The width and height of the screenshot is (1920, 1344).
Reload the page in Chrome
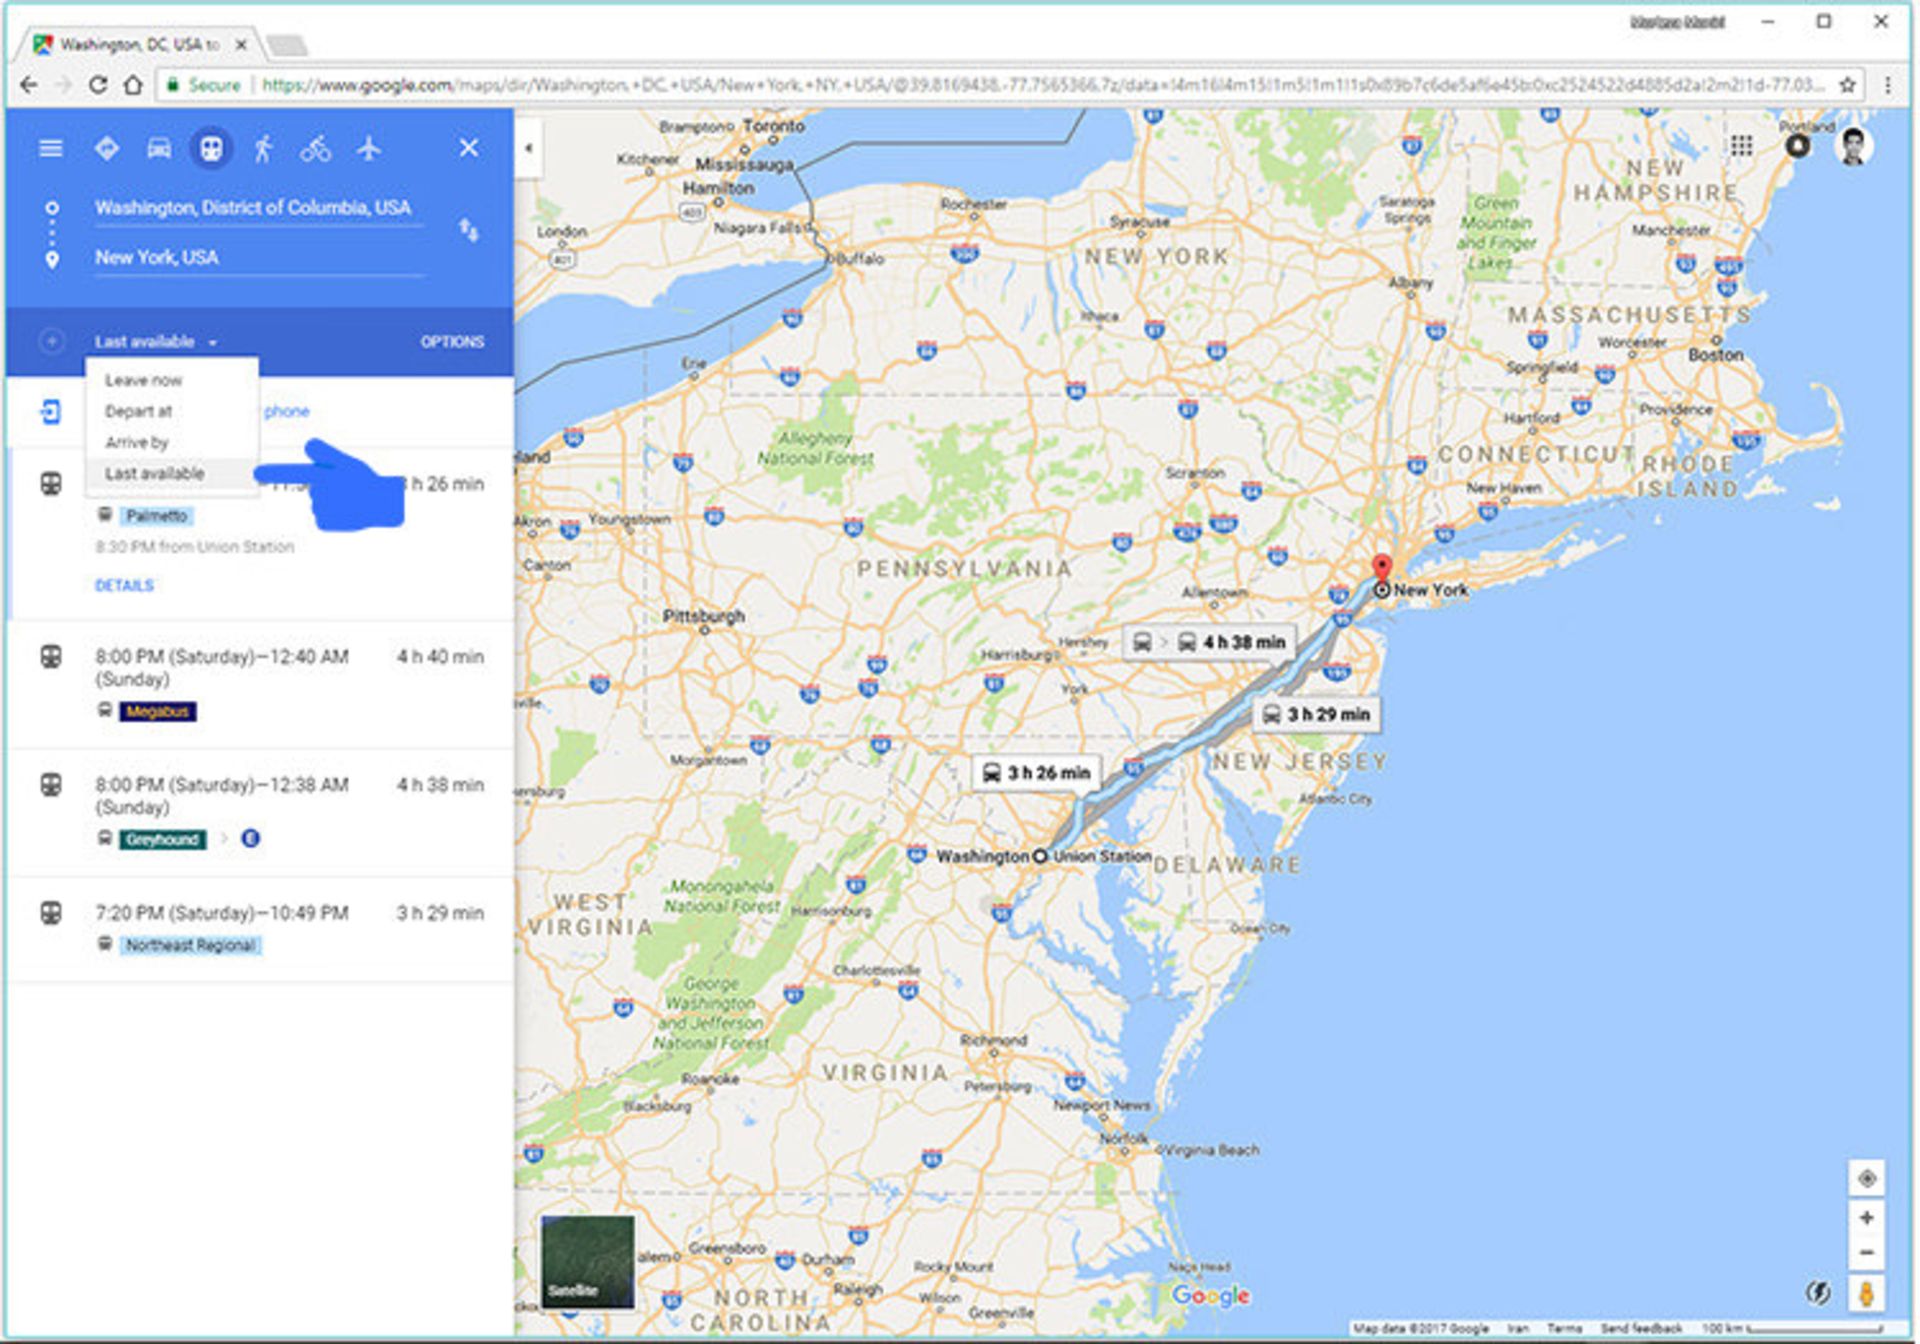pyautogui.click(x=97, y=85)
